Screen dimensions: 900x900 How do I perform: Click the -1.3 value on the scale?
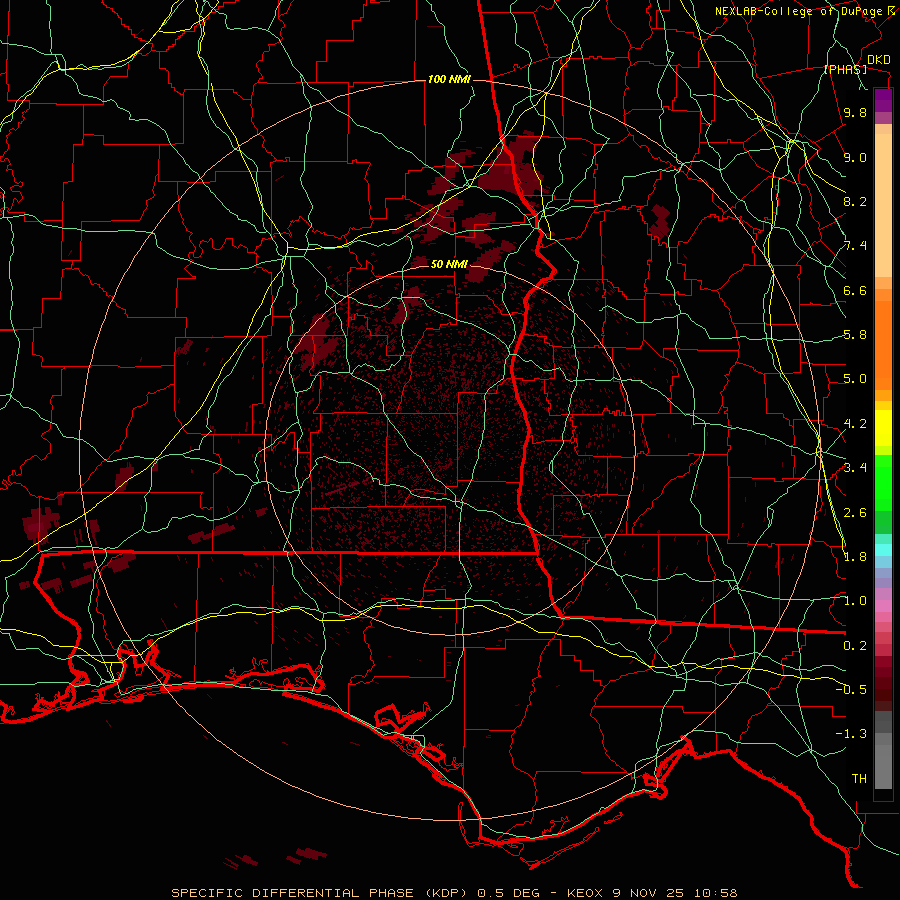click(851, 734)
